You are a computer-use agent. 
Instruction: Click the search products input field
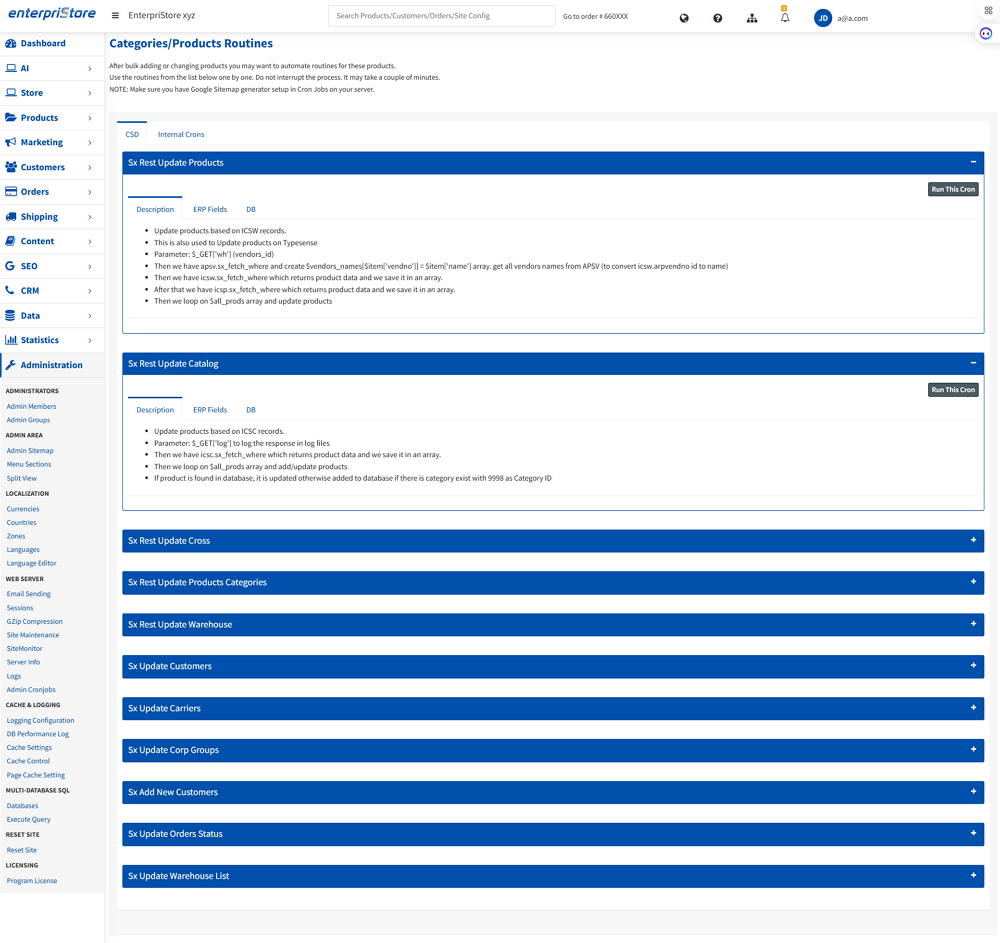(x=441, y=16)
